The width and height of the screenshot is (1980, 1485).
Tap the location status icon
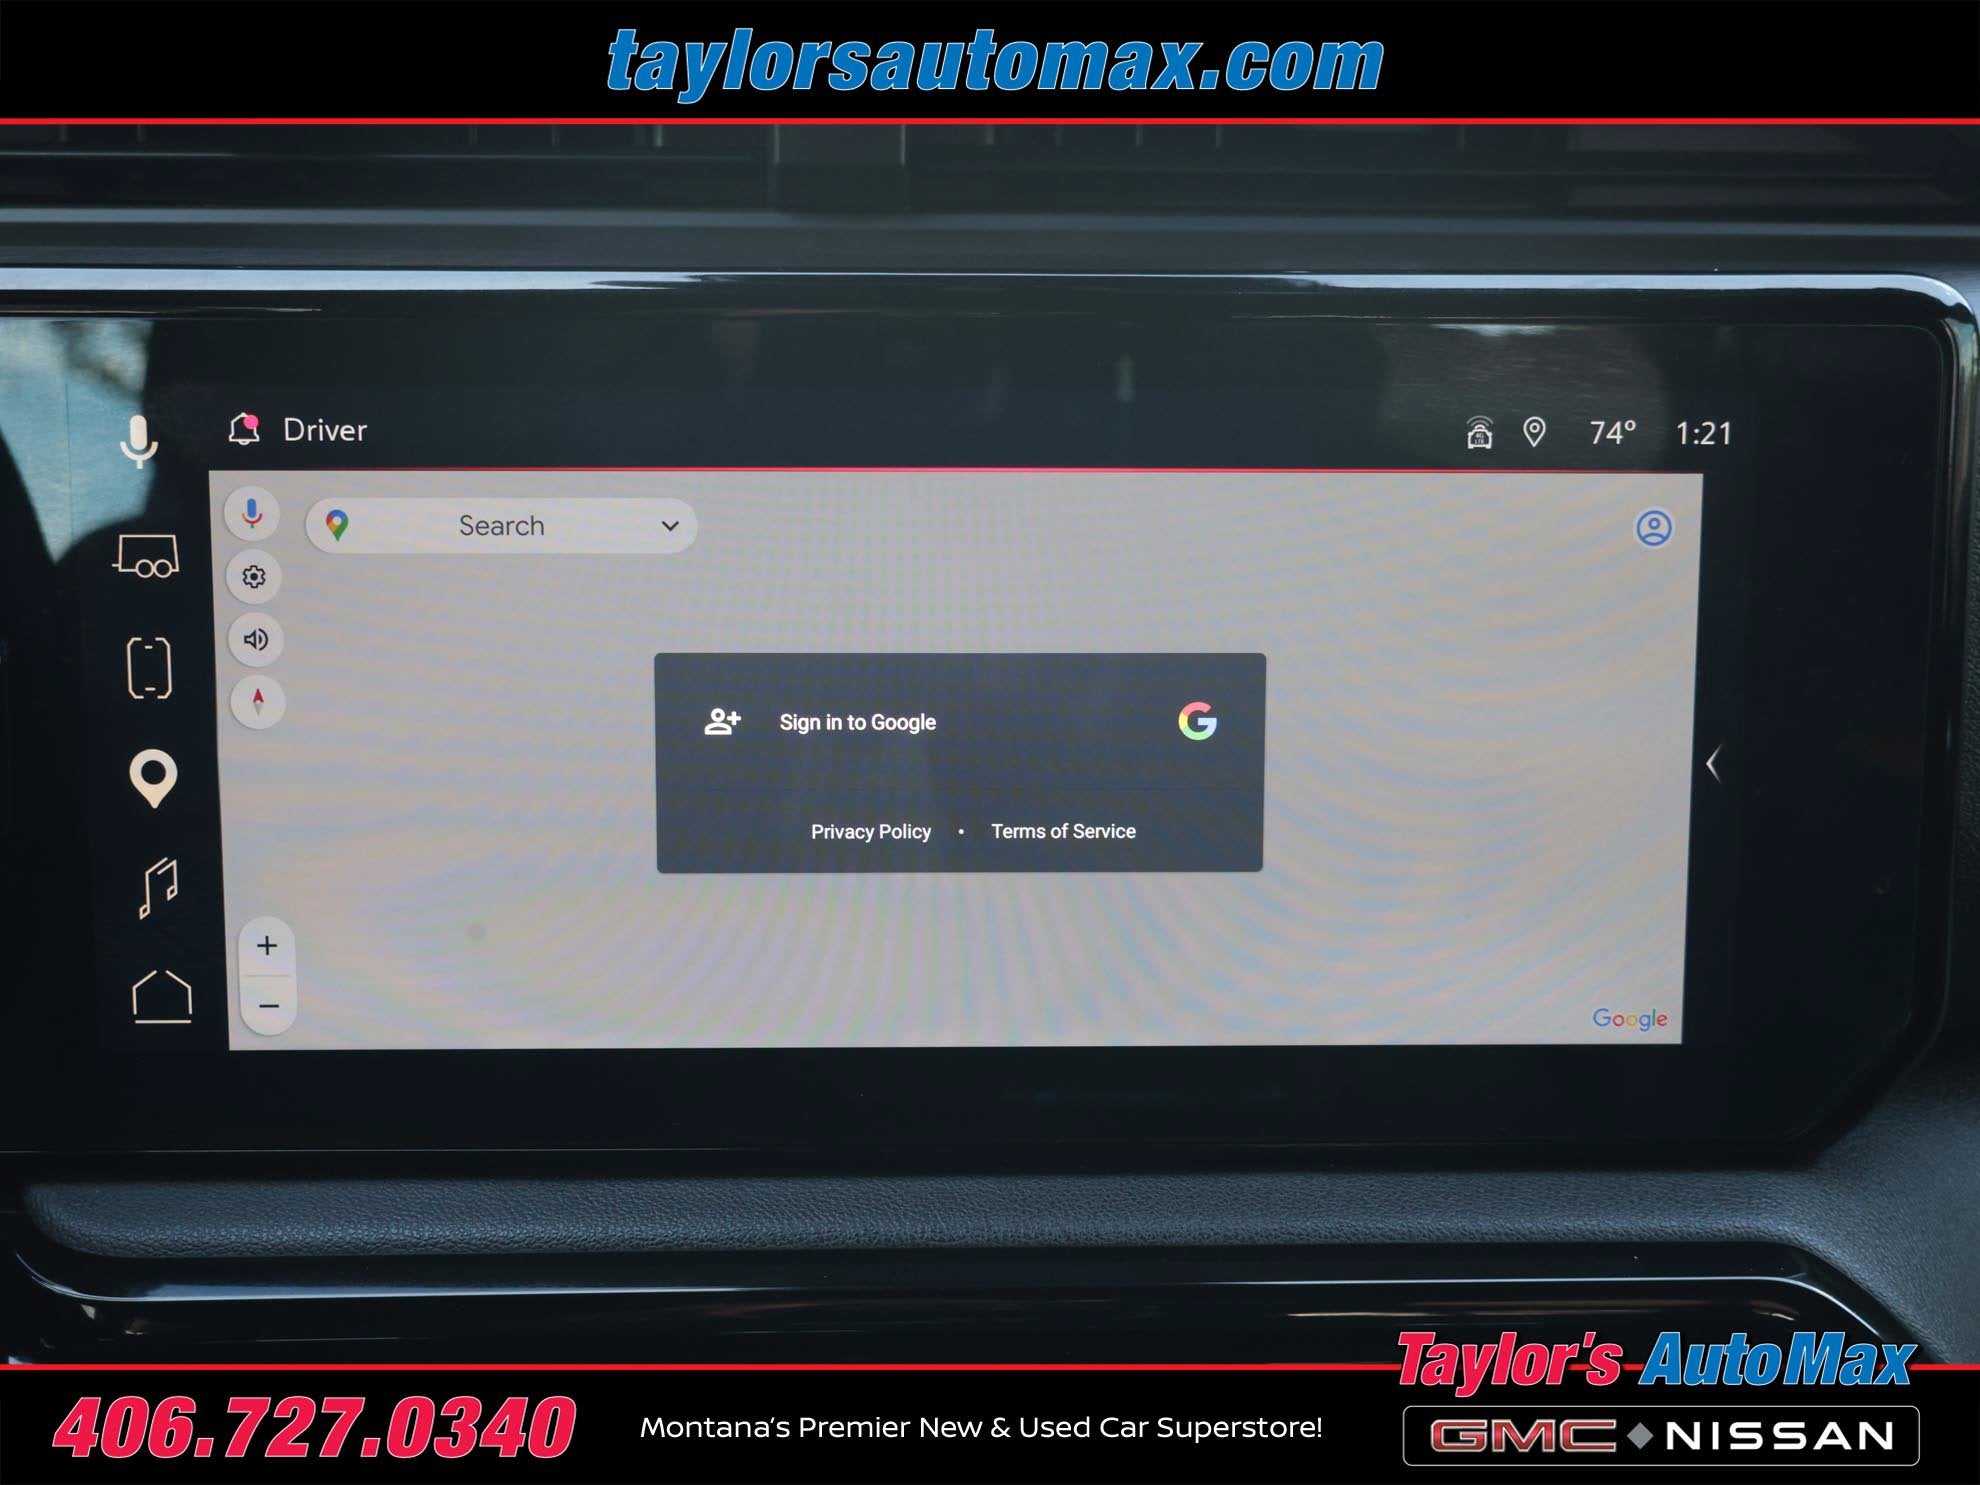tap(1534, 432)
